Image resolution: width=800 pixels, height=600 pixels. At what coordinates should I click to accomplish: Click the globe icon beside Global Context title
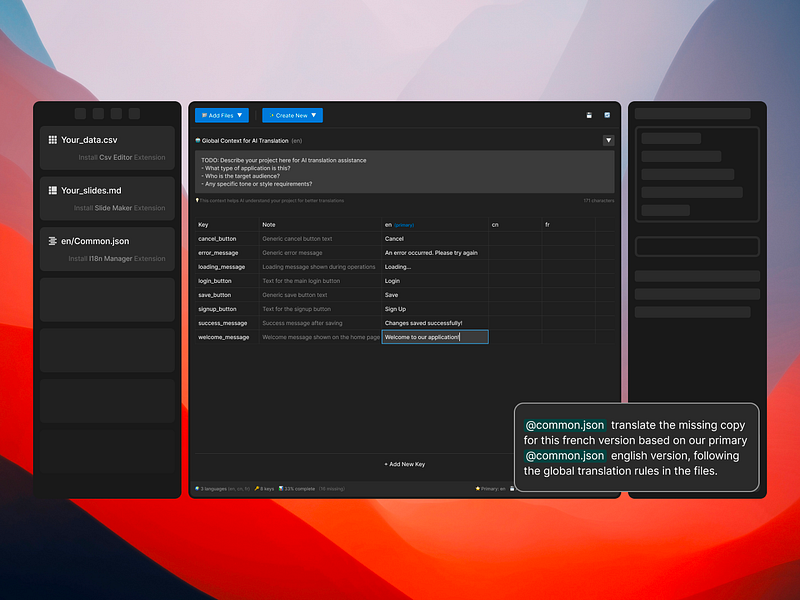pos(198,140)
